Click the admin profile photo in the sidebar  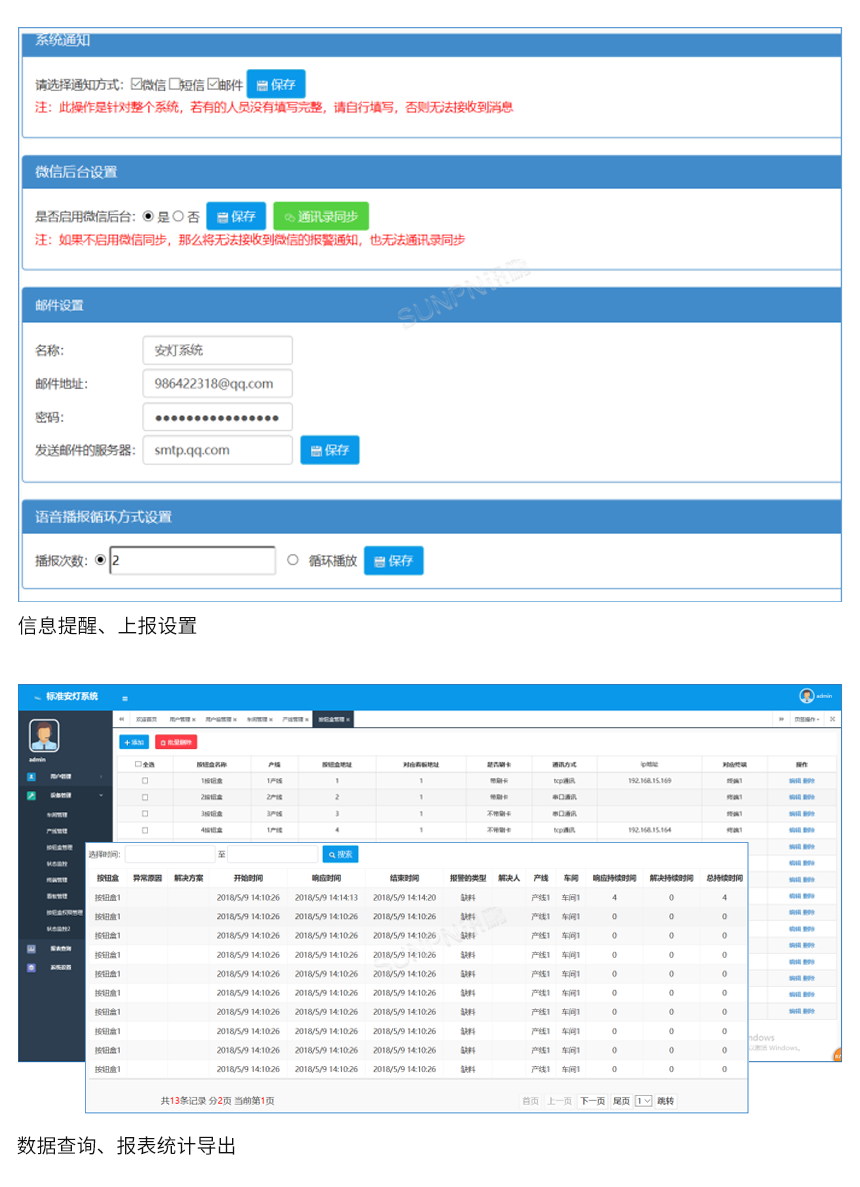point(44,737)
